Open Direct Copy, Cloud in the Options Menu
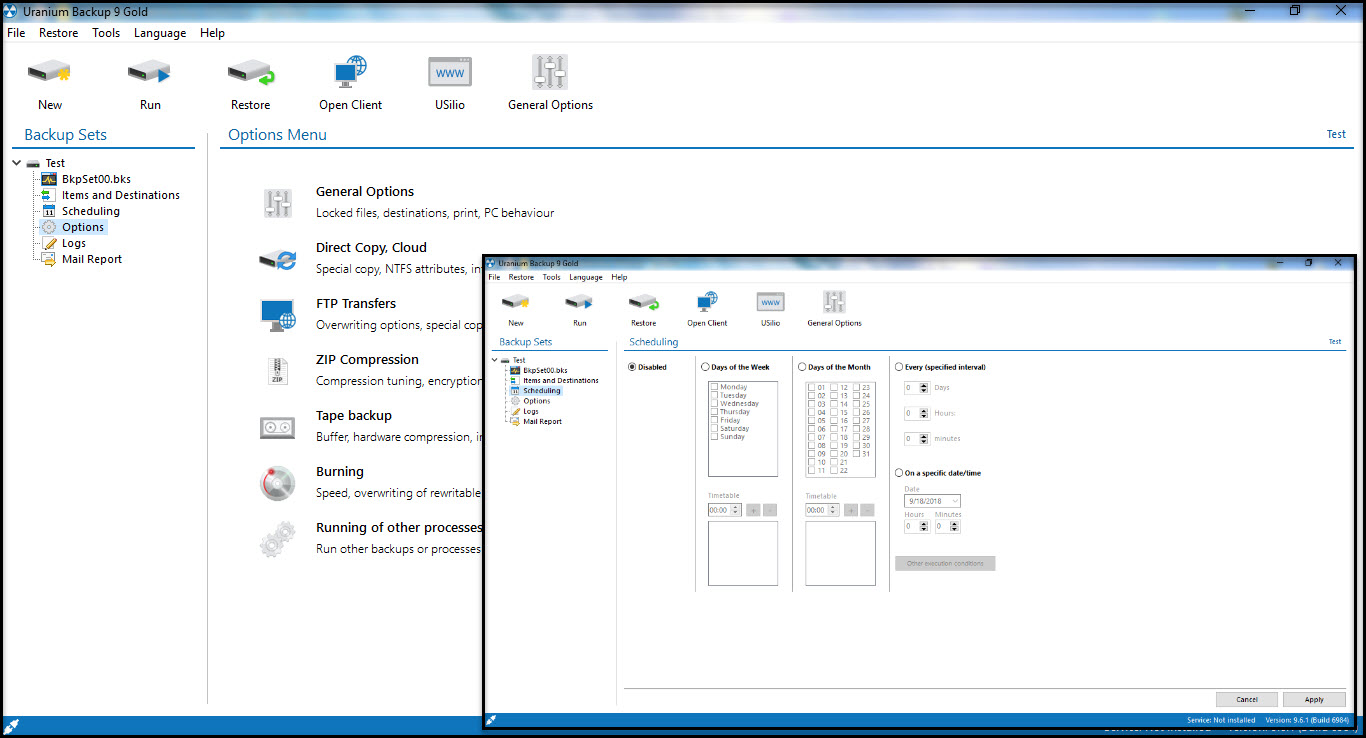This screenshot has height=738, width=1366. coord(371,248)
